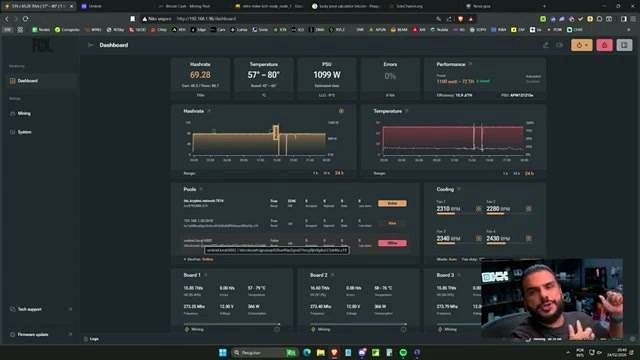Image resolution: width=640 pixels, height=360 pixels.
Task: Click the 57° – 80° temperature value
Action: click(264, 75)
